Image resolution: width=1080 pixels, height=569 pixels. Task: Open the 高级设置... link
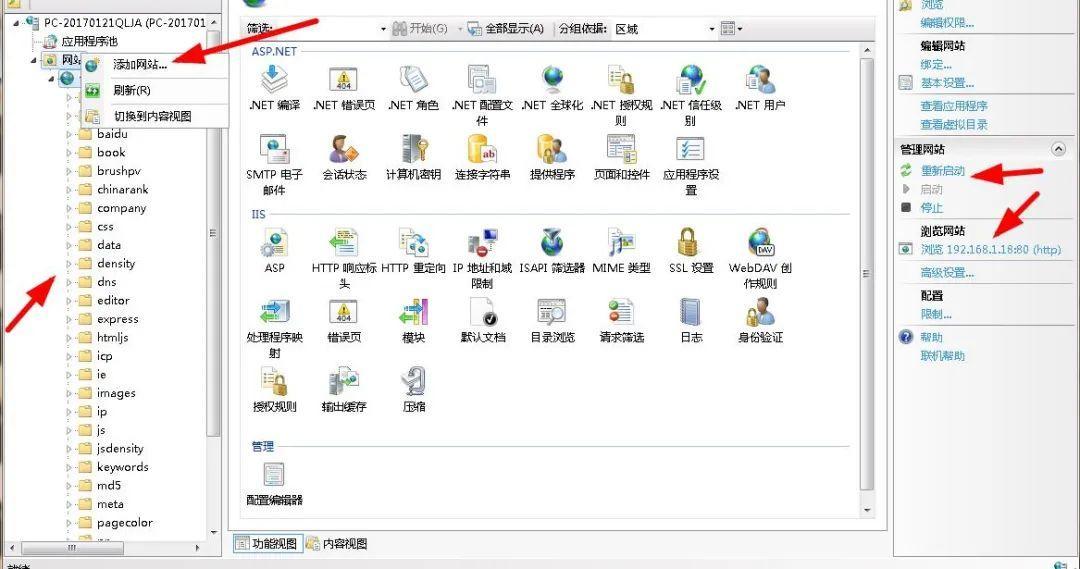click(947, 273)
